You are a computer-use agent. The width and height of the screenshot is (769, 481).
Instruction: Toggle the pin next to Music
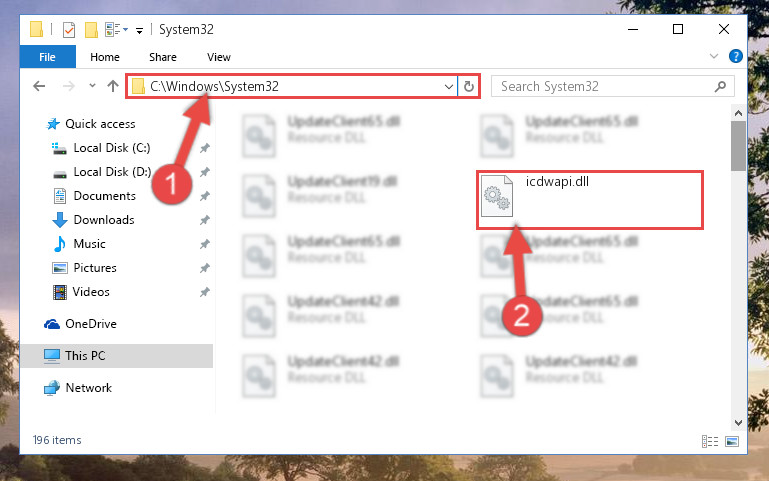[205, 244]
